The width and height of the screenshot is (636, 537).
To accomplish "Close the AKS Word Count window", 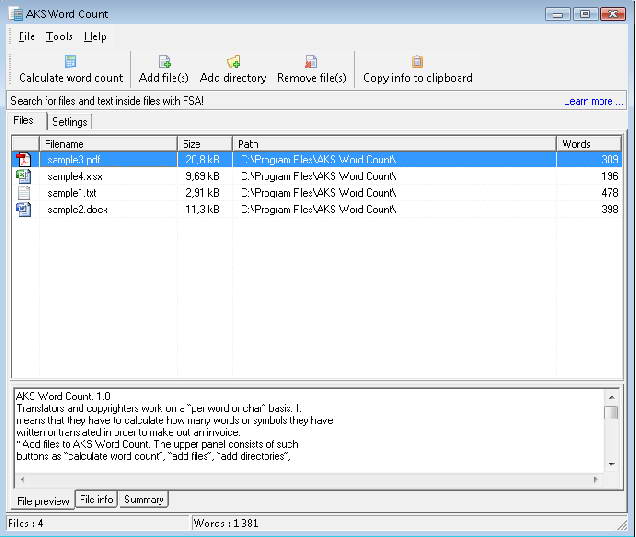I will (x=613, y=15).
